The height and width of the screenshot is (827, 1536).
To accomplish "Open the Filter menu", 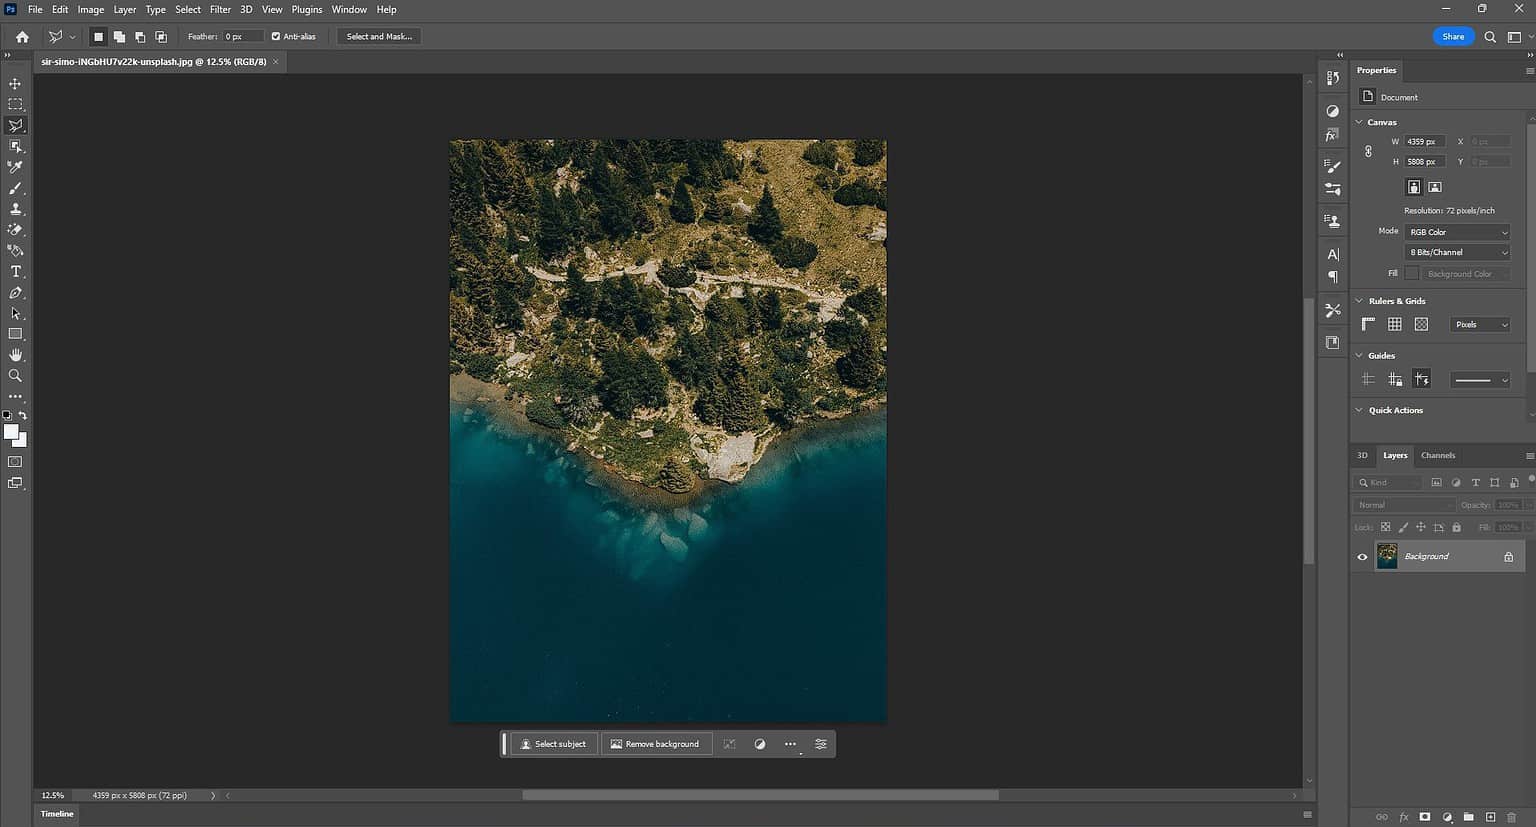I will click(x=220, y=9).
